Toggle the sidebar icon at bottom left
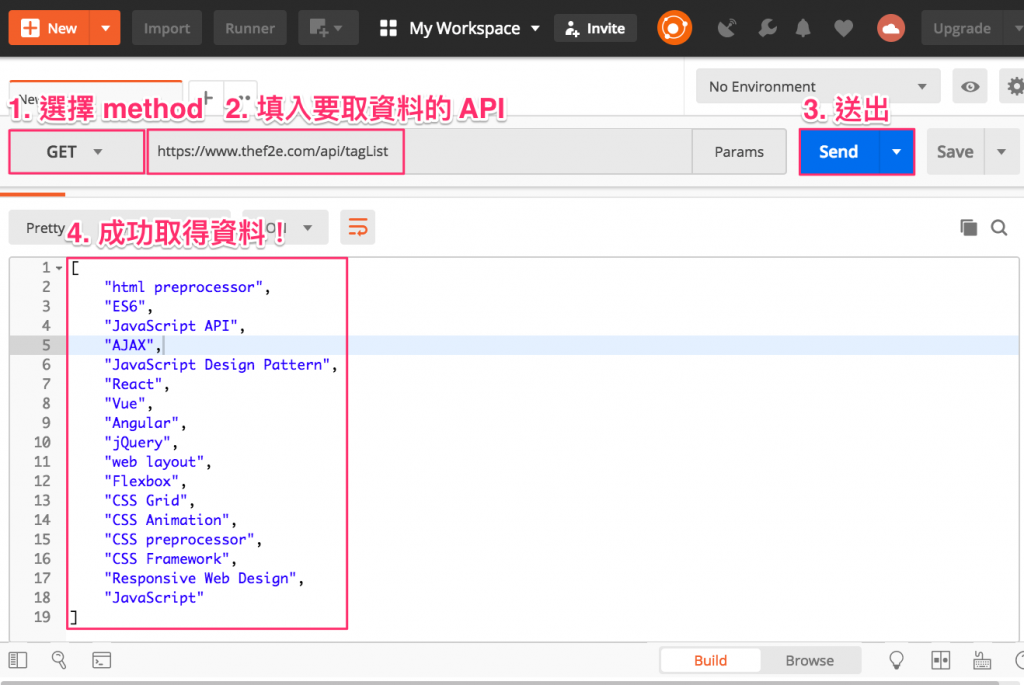 click(18, 660)
